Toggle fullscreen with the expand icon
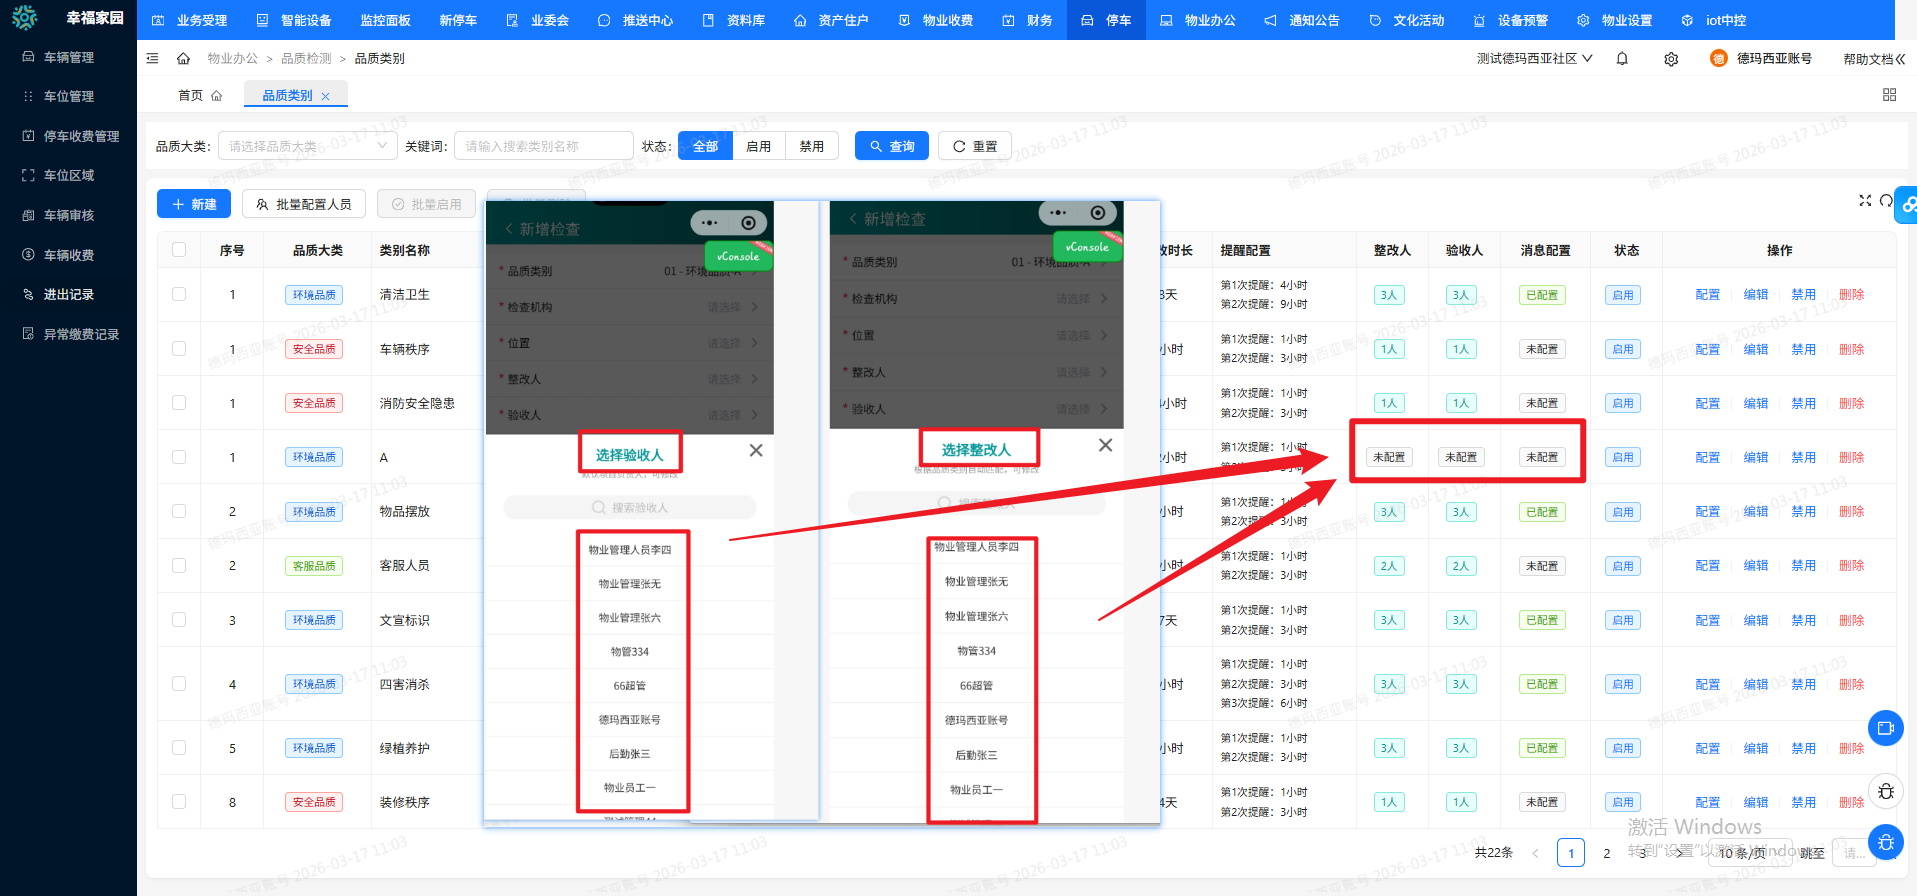The image size is (1917, 896). [1865, 201]
